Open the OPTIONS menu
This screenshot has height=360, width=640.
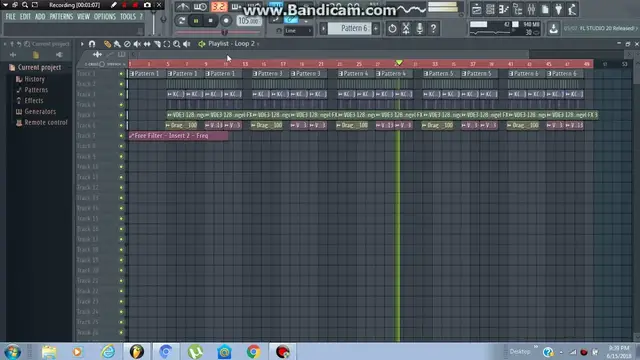(105, 17)
